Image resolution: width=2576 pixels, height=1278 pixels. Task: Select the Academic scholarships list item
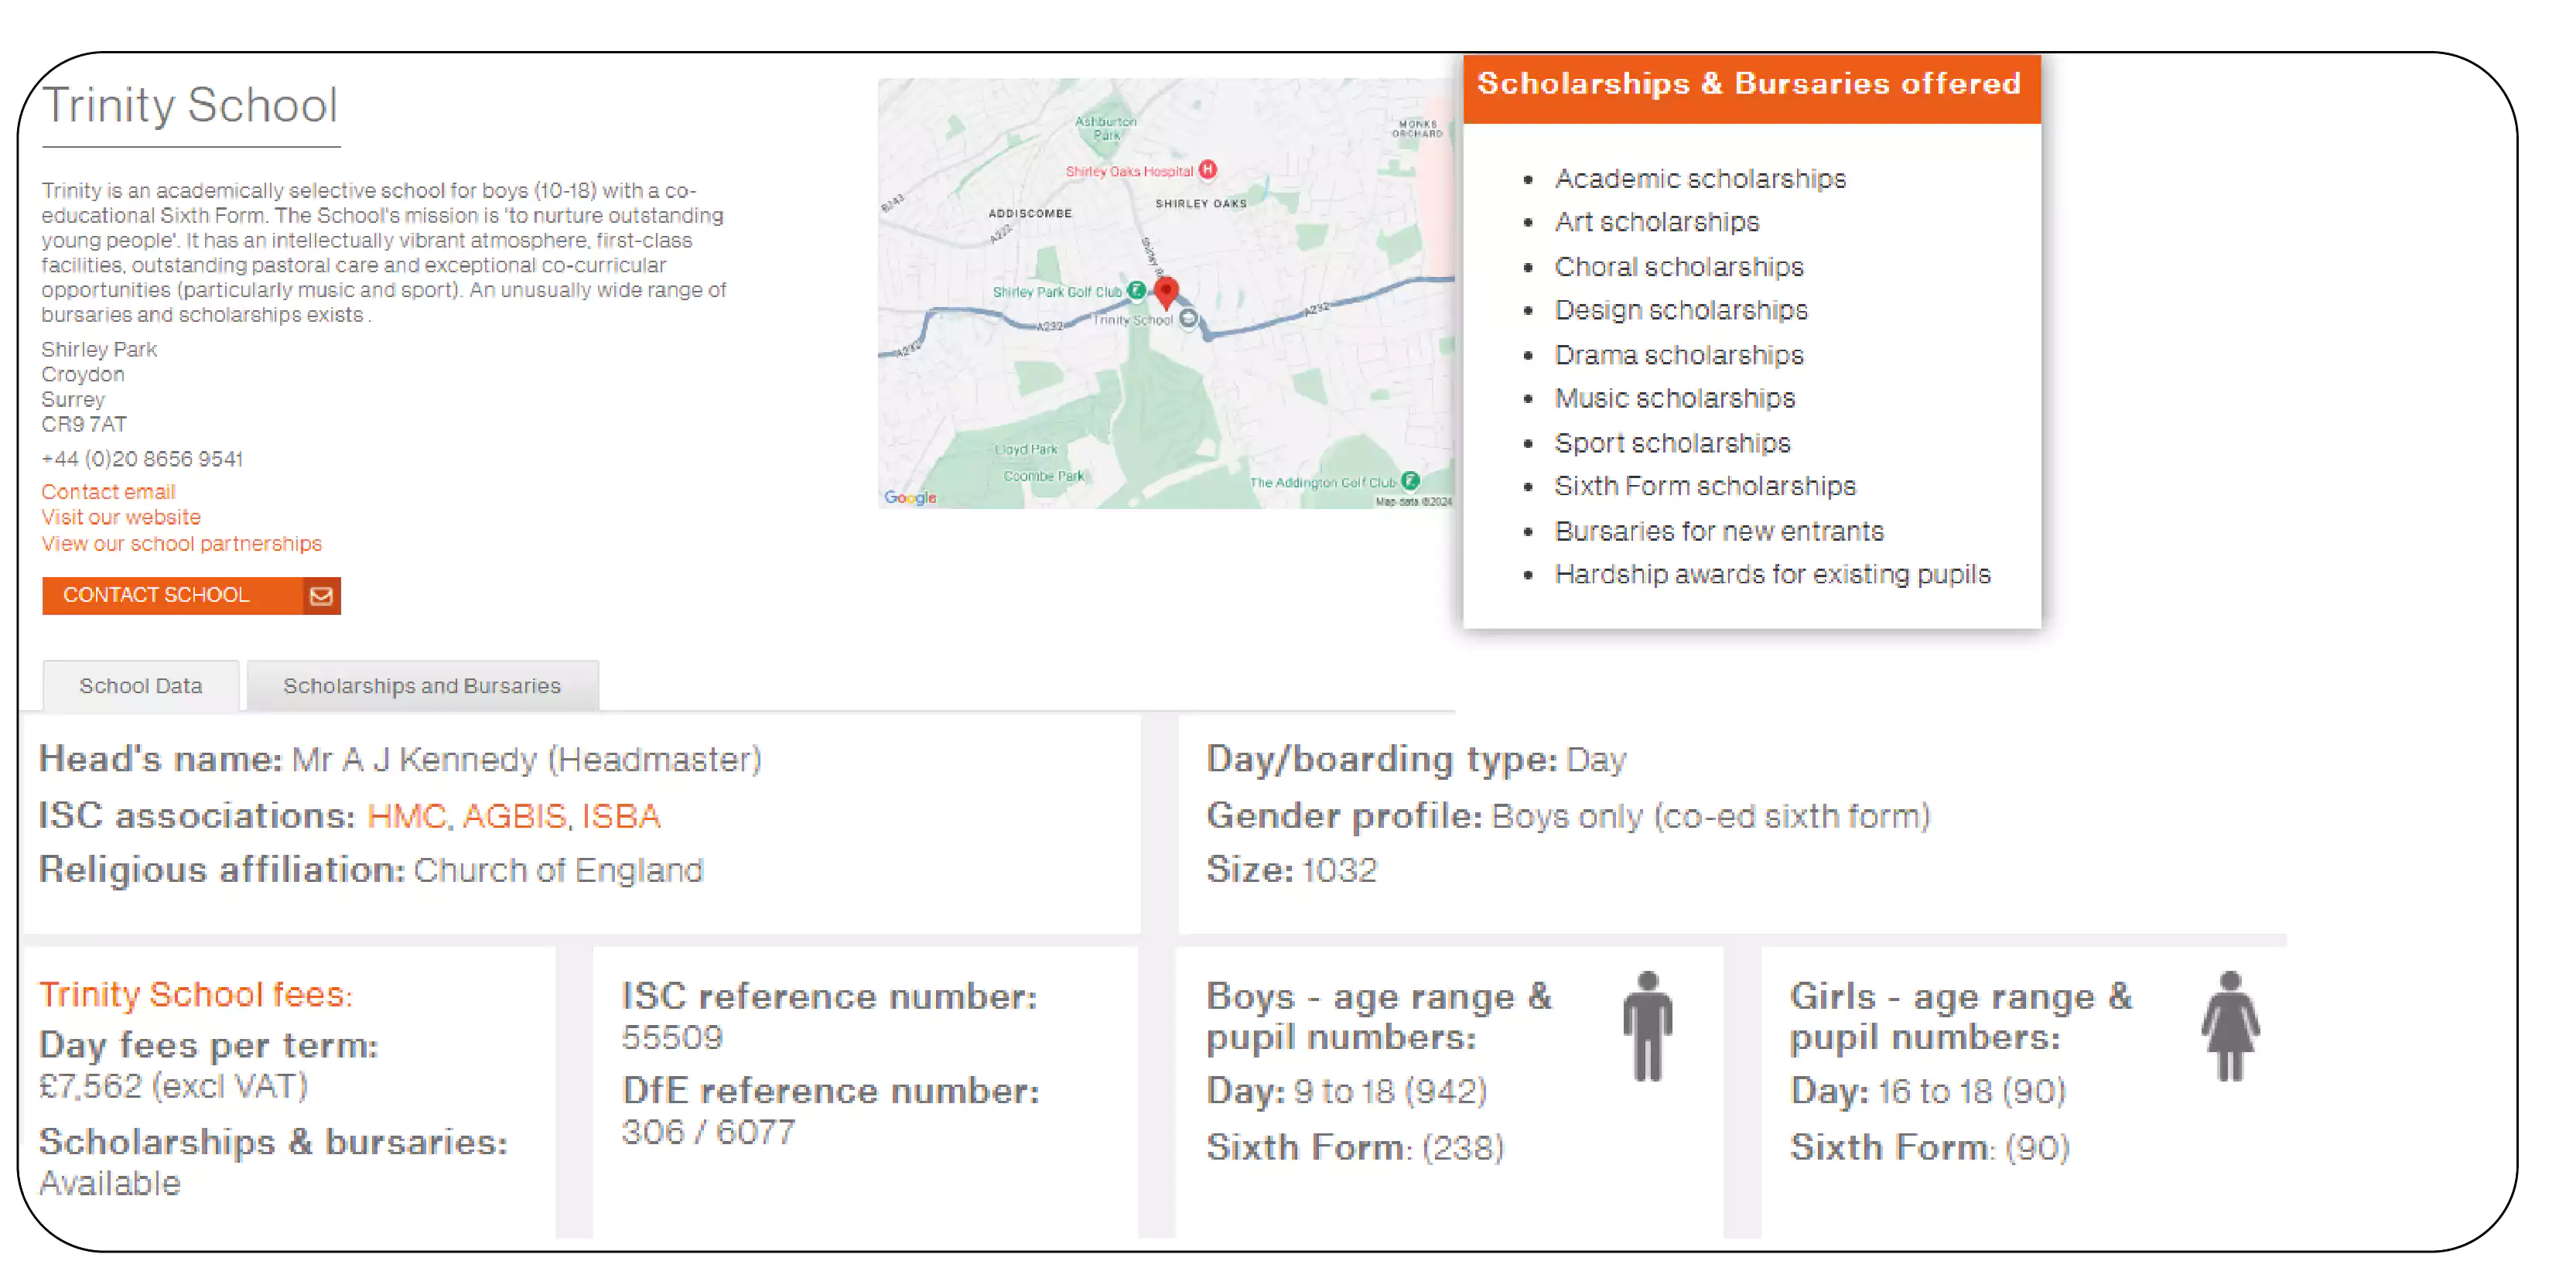pyautogui.click(x=1700, y=179)
